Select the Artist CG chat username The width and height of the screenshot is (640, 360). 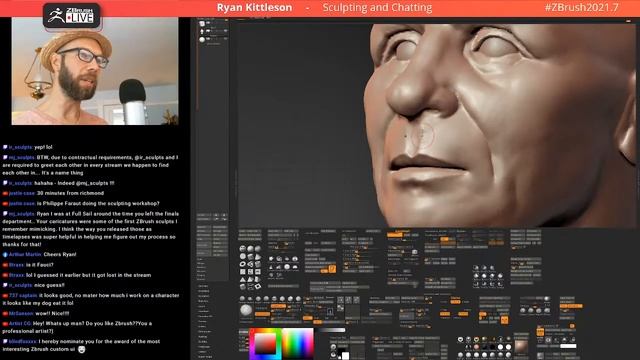tap(20, 323)
